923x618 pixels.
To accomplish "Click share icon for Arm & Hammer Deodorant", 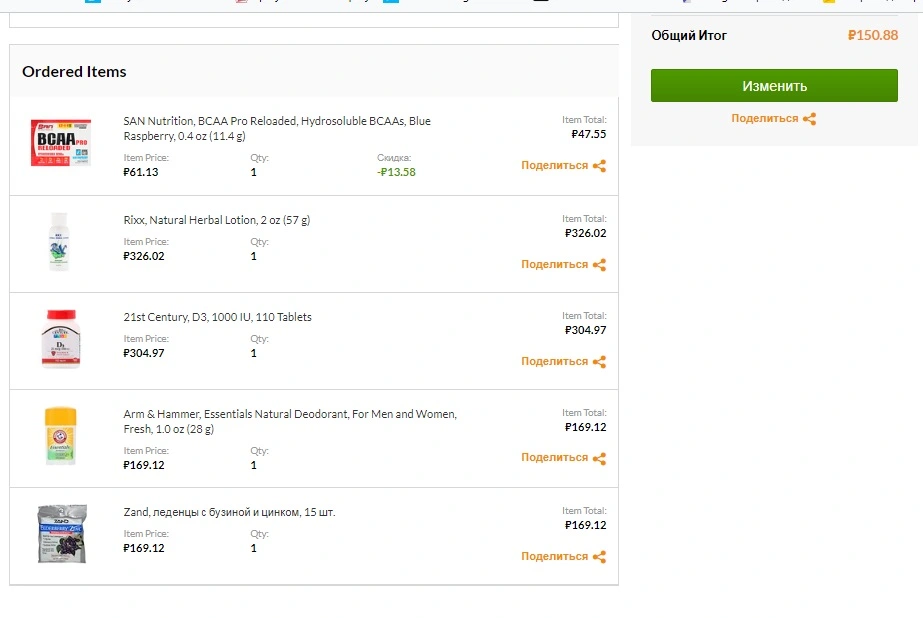I will (x=599, y=458).
